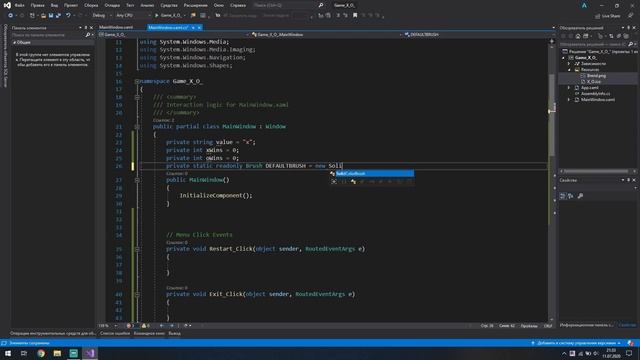
Task: Click the Navigate Backward toolbar icon
Action: pos(11,16)
